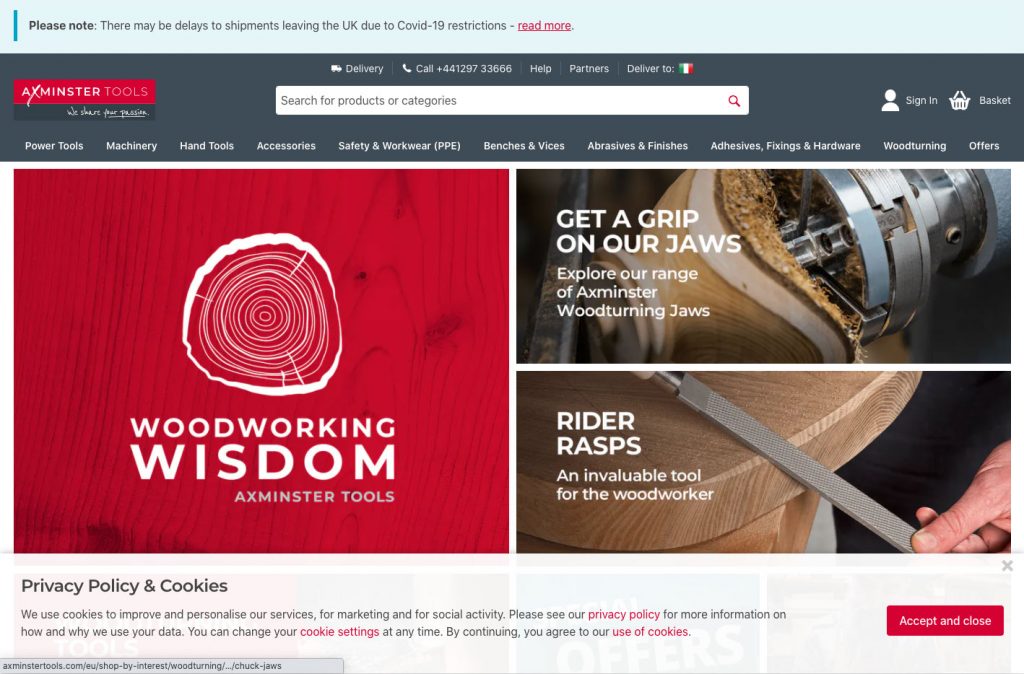The image size is (1024, 674).
Task: Open the privacy policy link
Action: (x=624, y=615)
